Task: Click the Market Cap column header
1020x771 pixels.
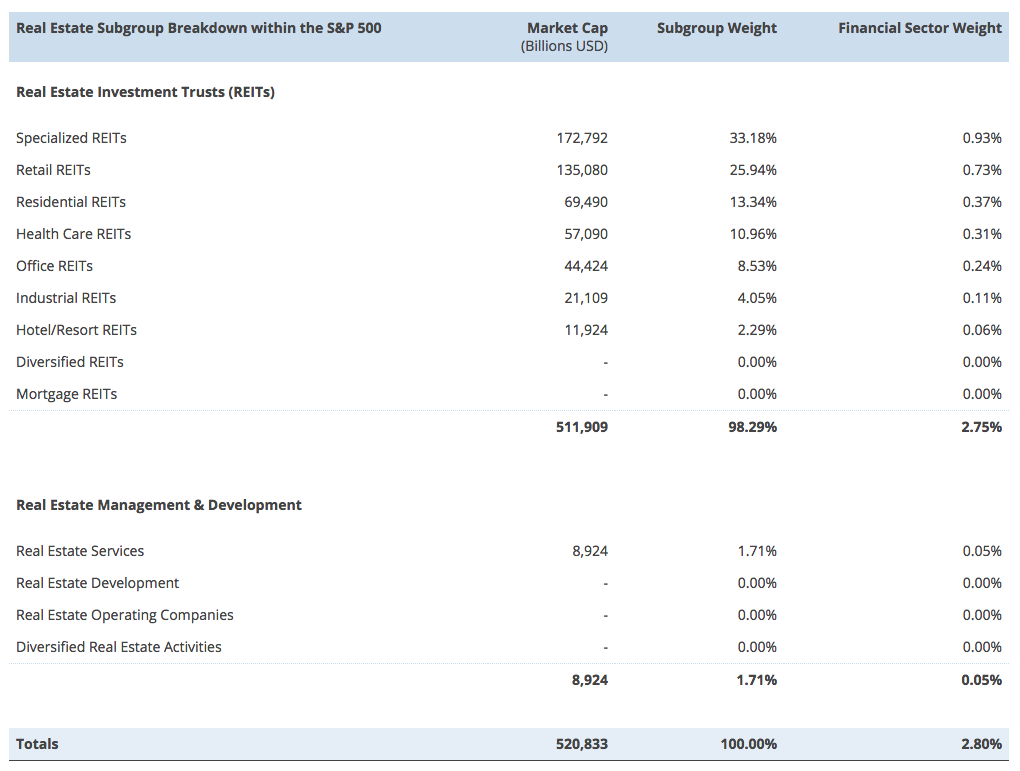Action: coord(566,29)
